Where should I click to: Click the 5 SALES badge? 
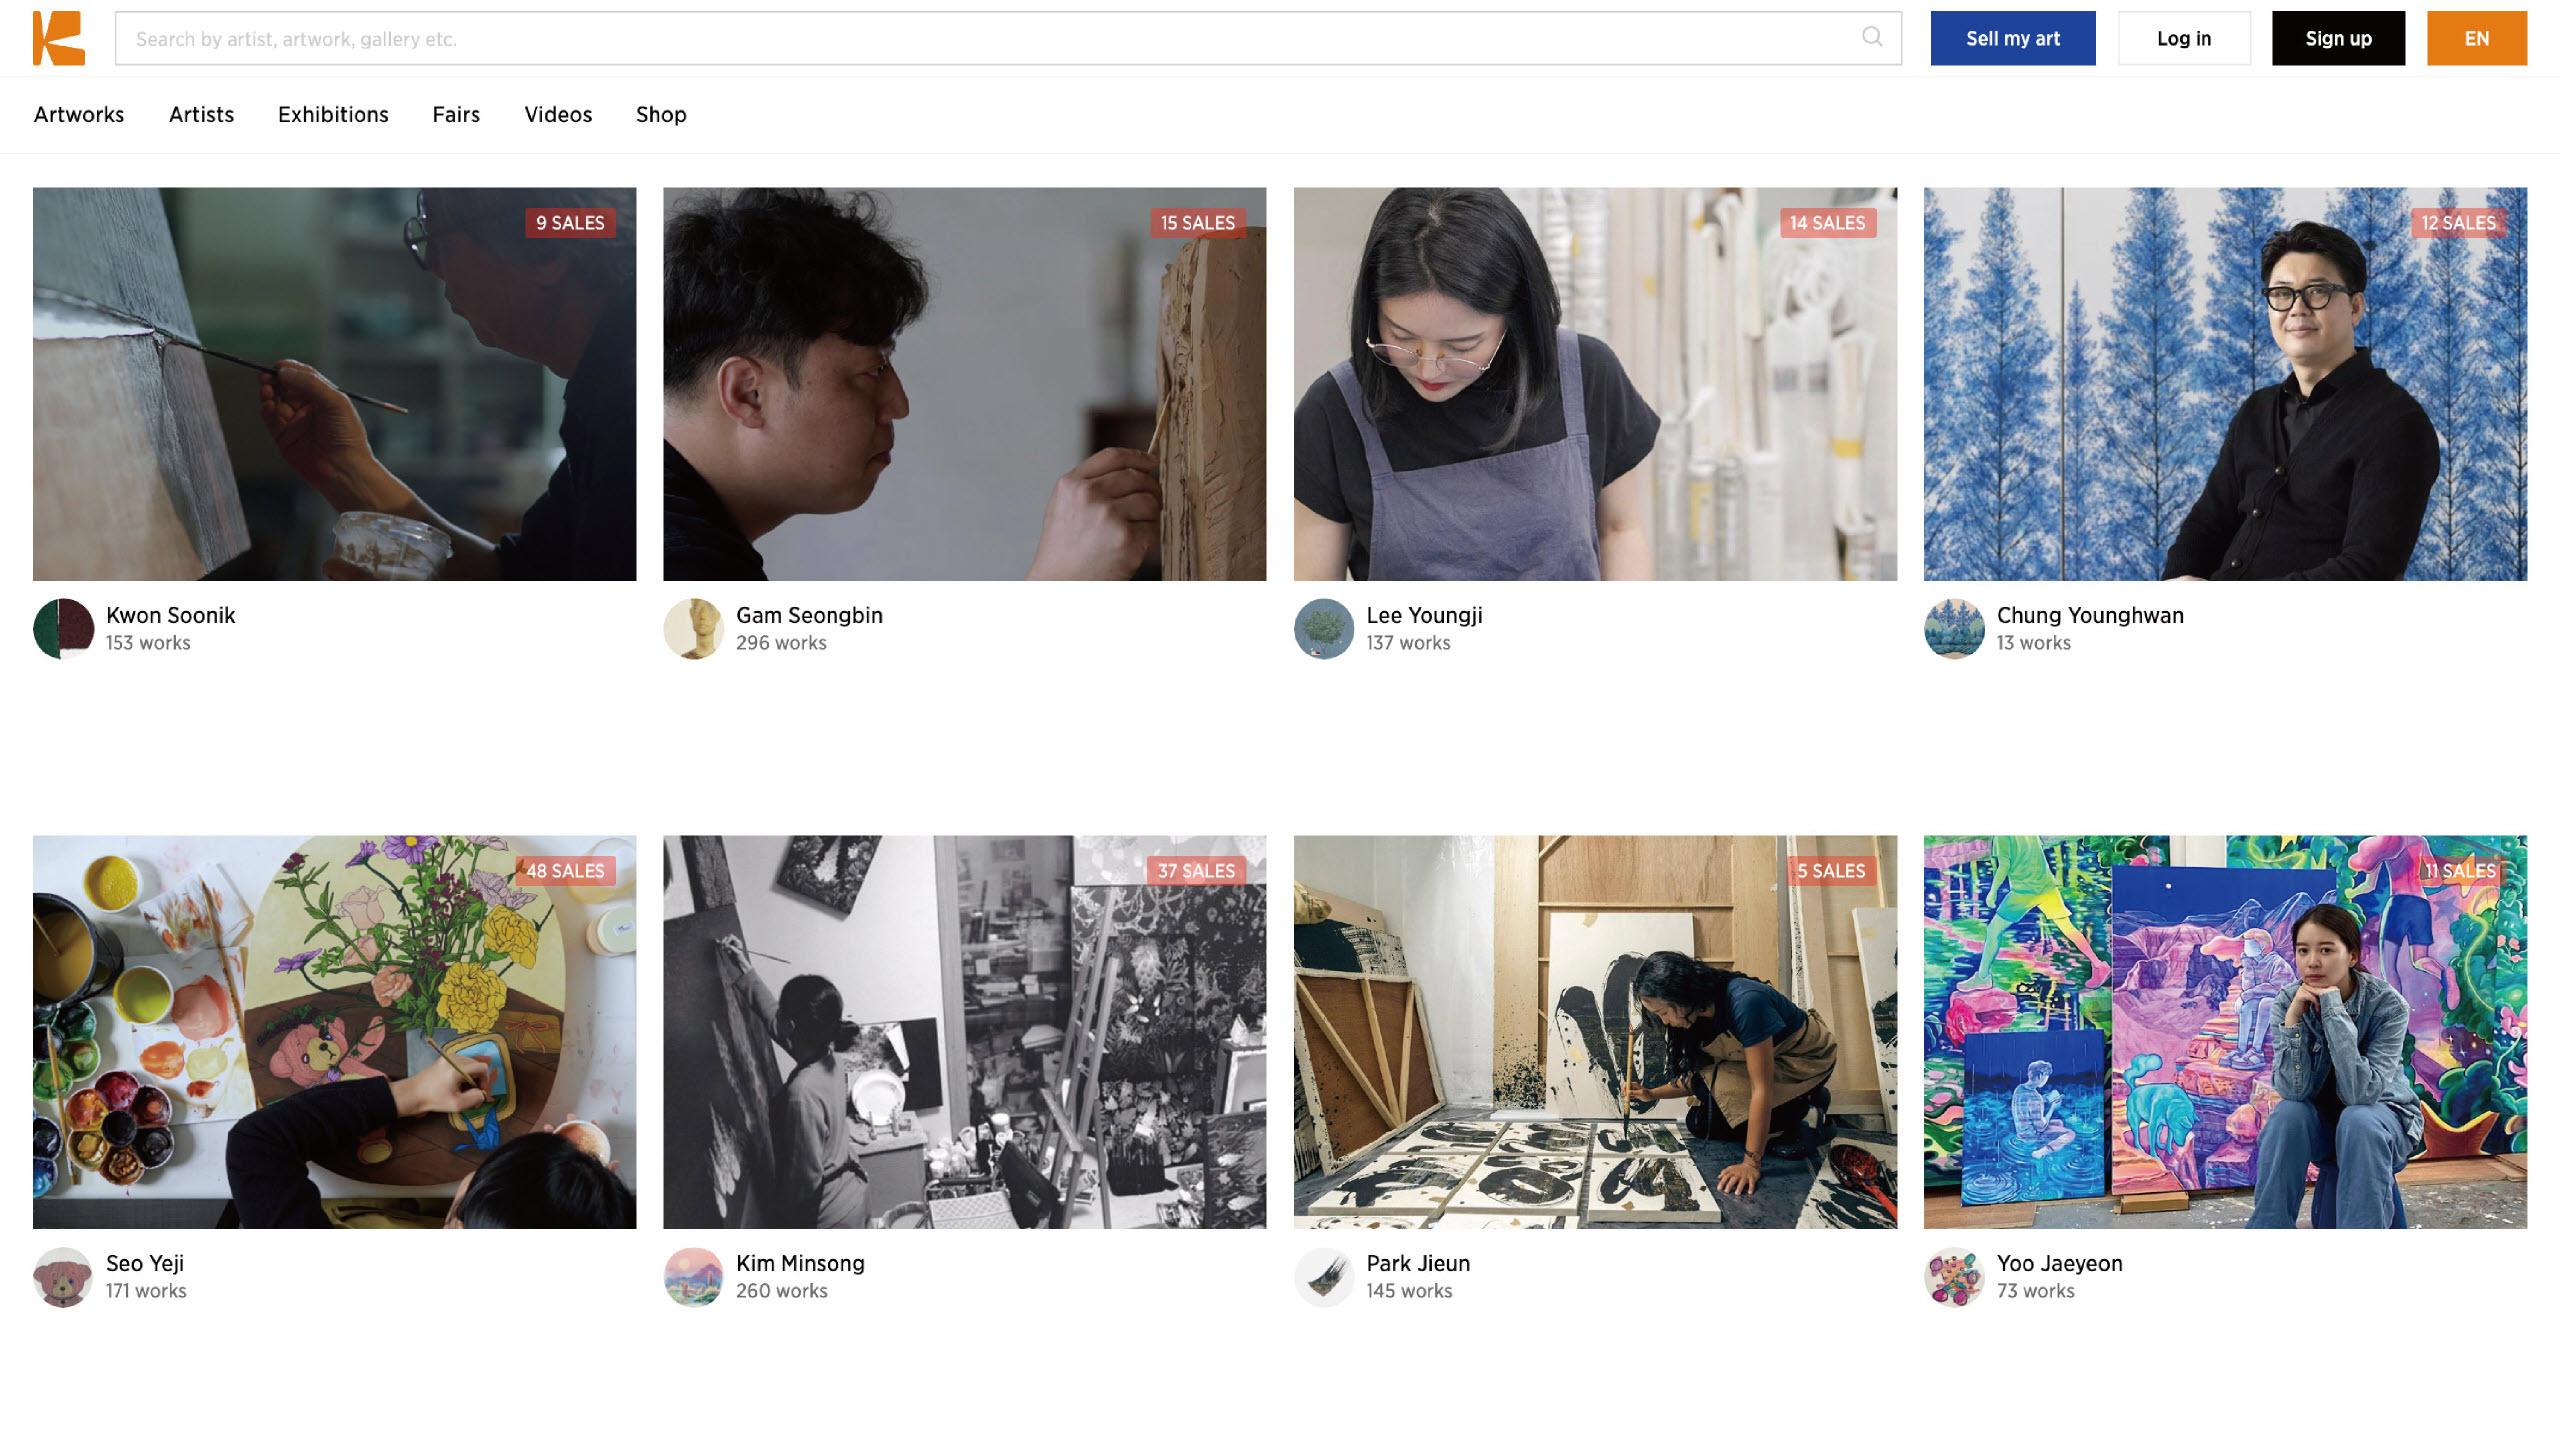(1831, 871)
